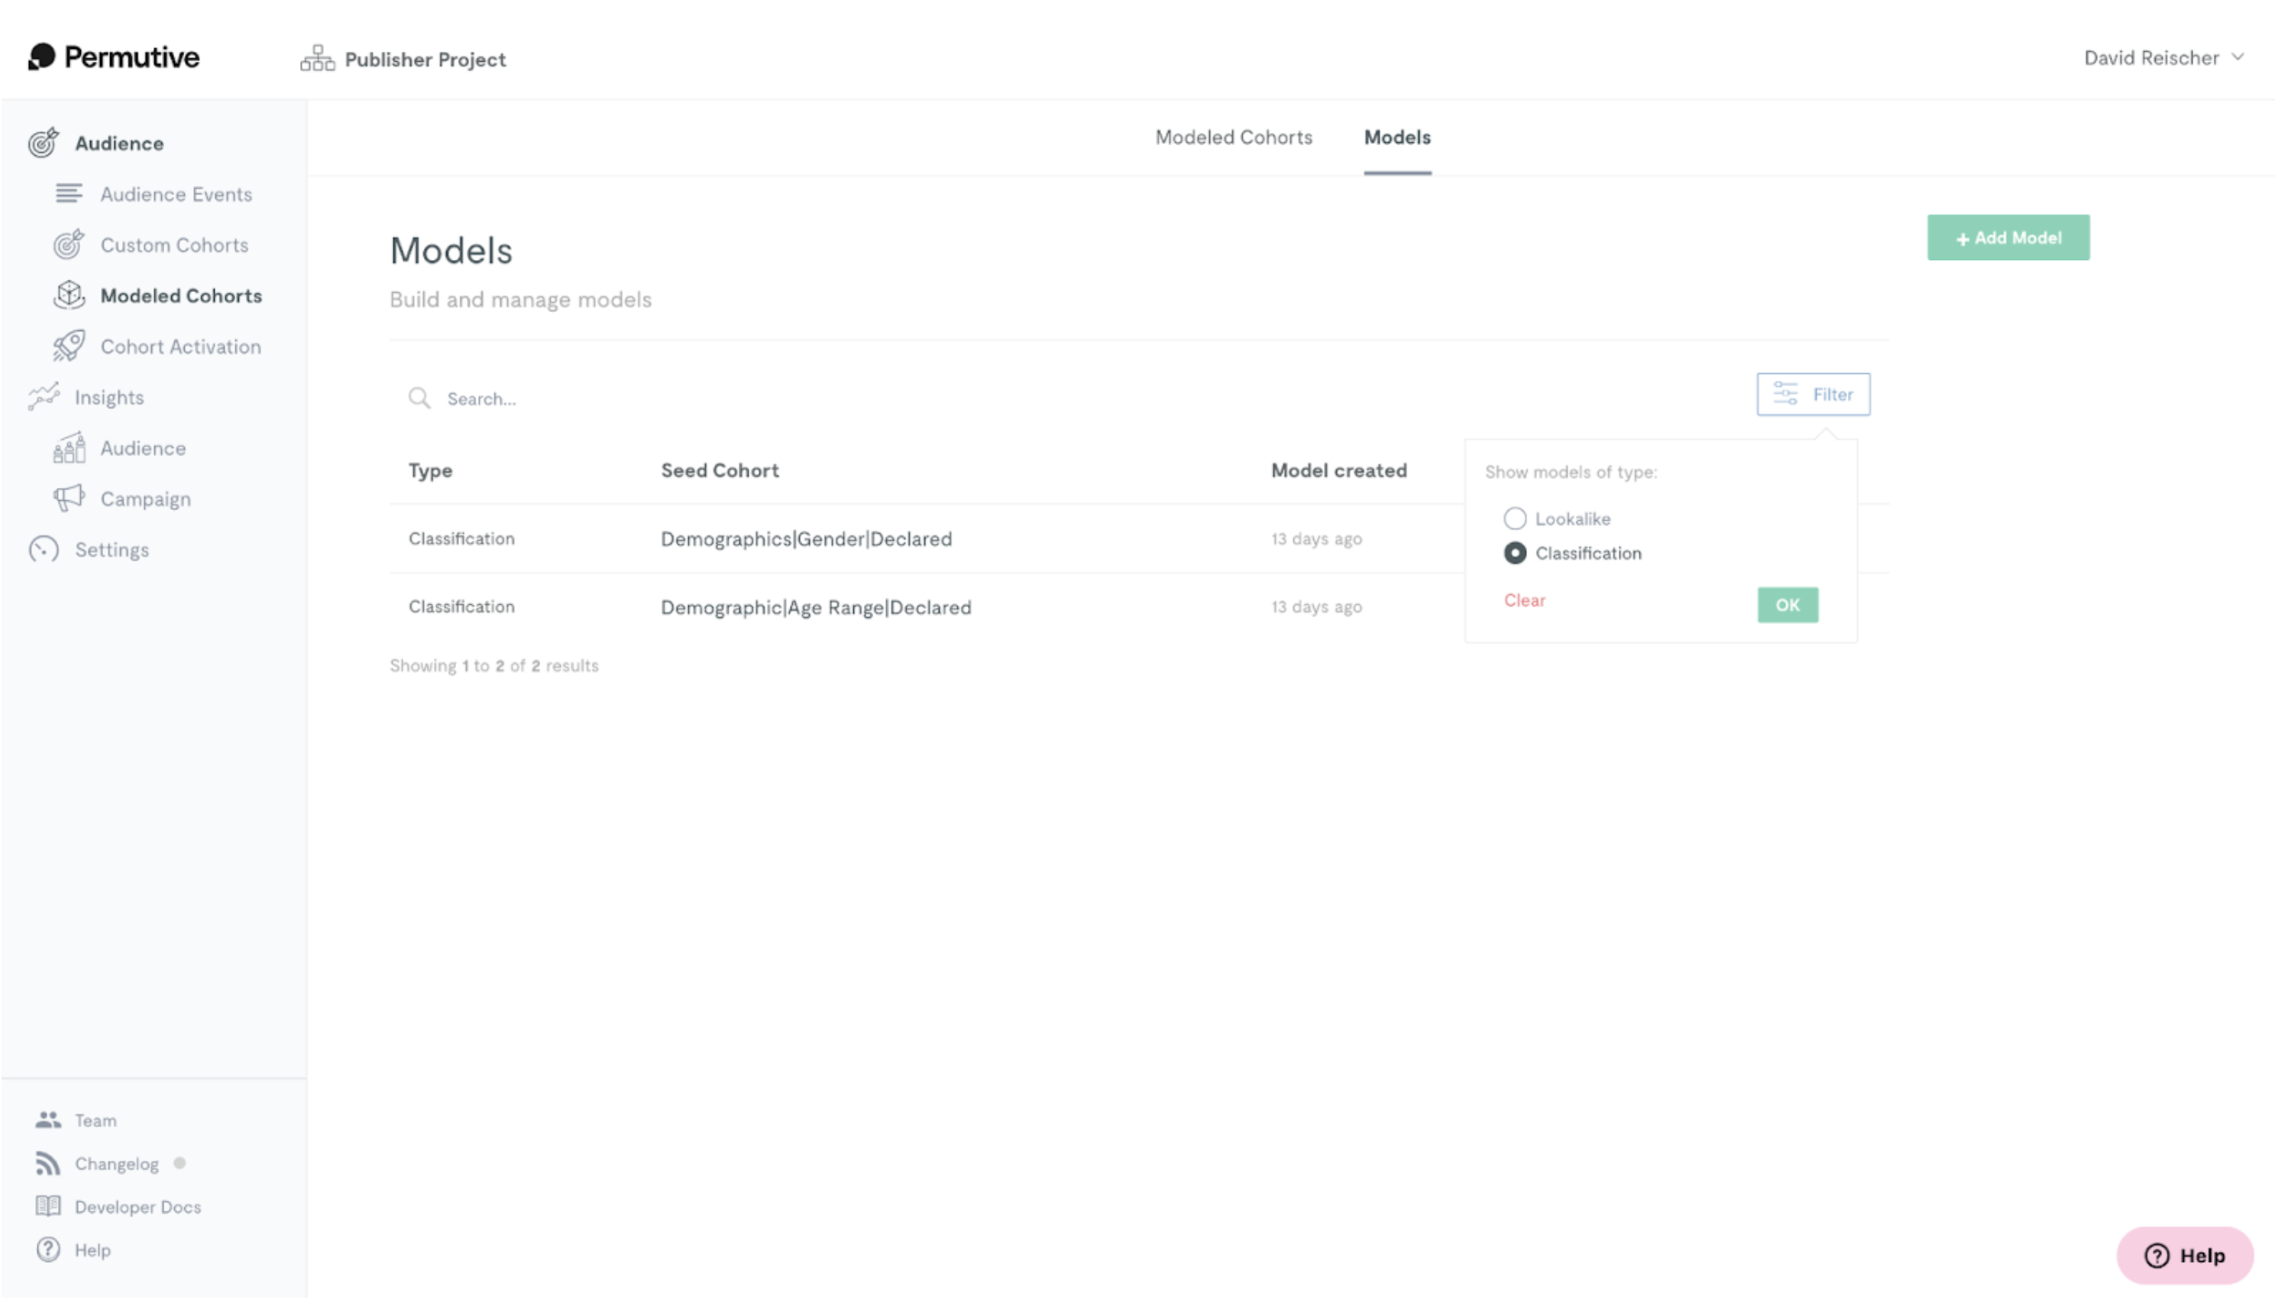Toggle the Filter dropdown button
2275x1299 pixels.
pyautogui.click(x=1813, y=394)
